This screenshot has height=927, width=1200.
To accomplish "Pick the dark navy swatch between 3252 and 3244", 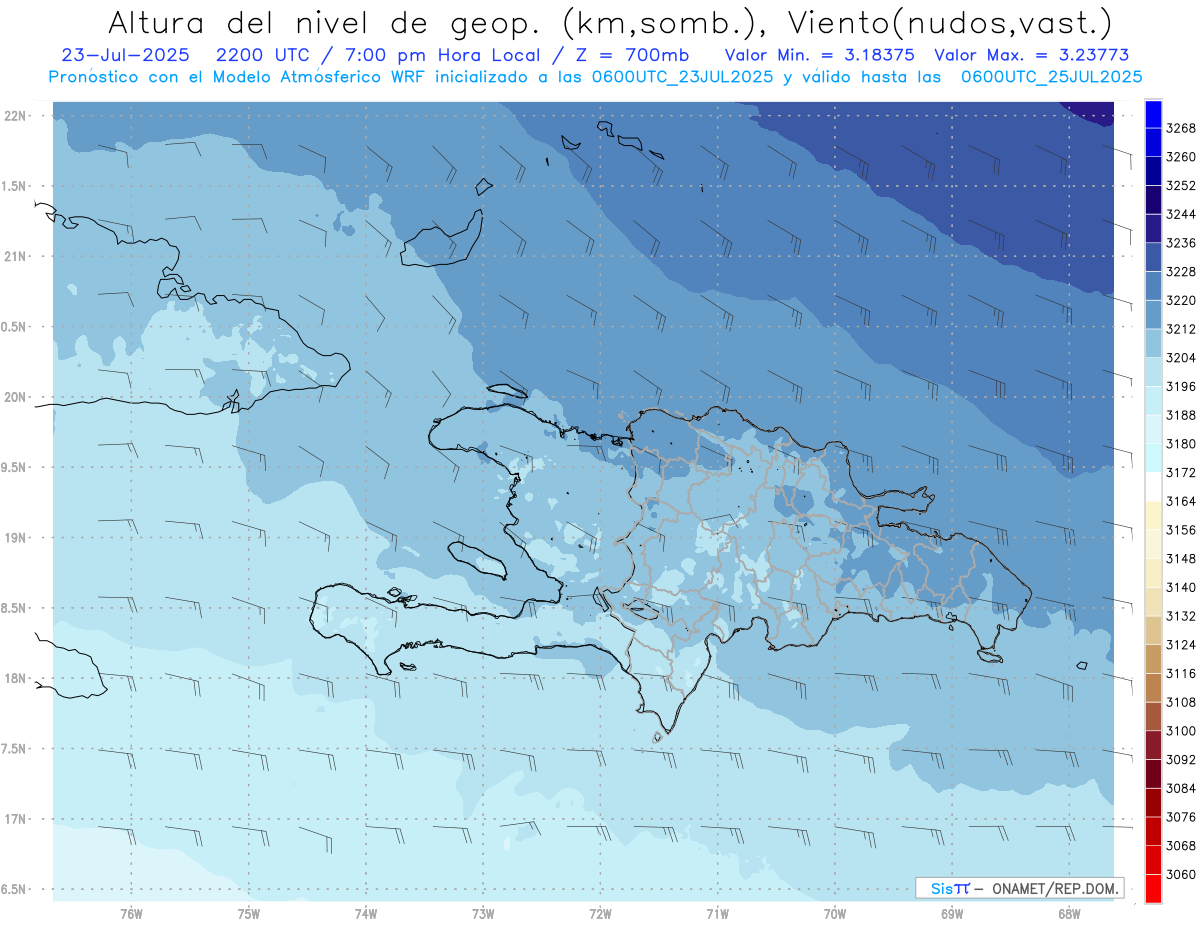I will (x=1152, y=199).
